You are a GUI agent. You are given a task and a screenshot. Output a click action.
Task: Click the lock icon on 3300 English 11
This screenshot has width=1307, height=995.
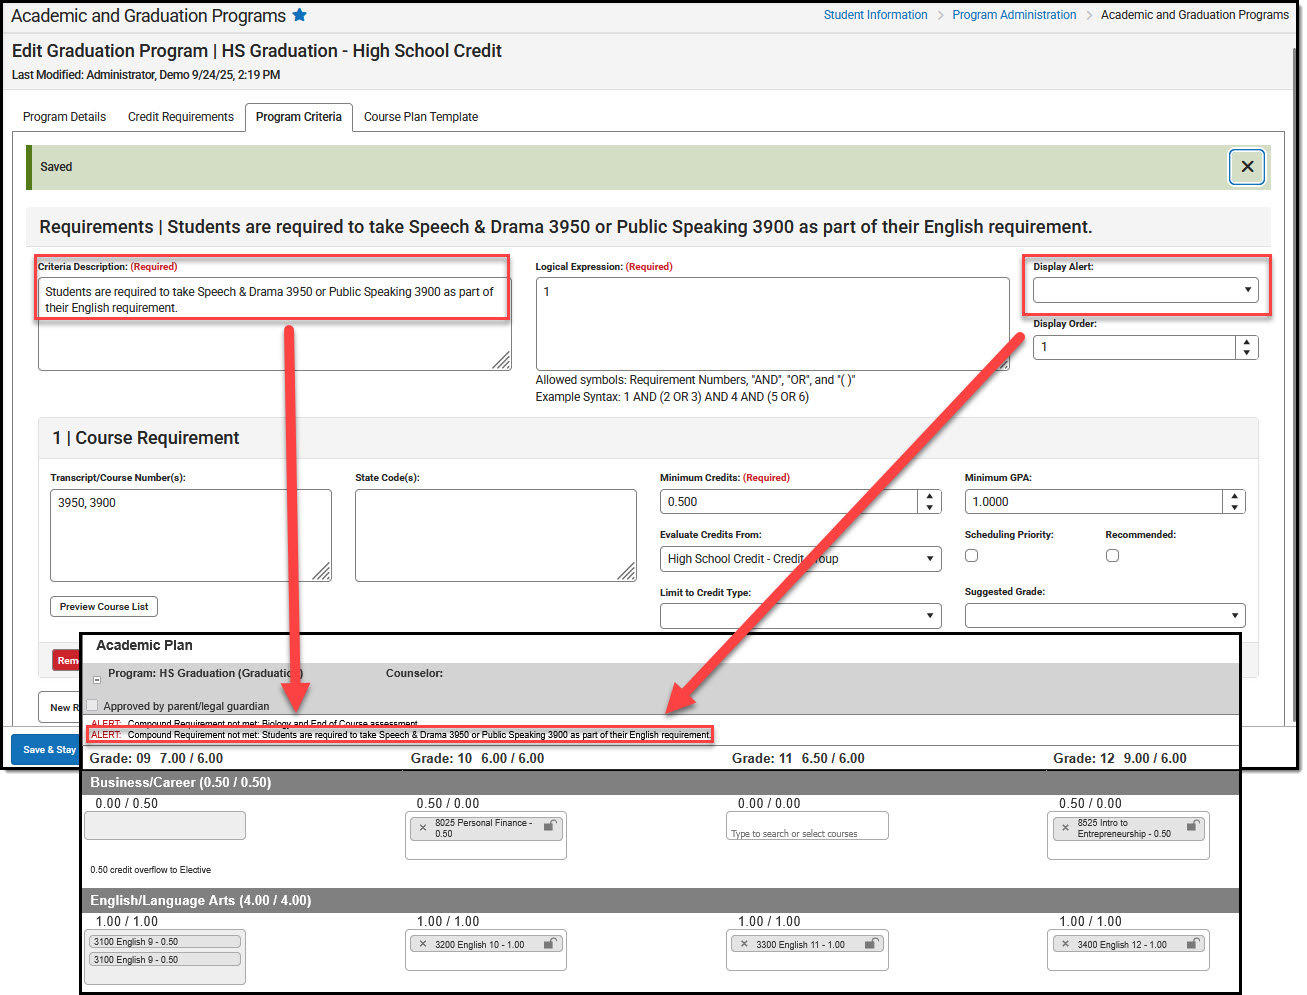pyautogui.click(x=871, y=944)
